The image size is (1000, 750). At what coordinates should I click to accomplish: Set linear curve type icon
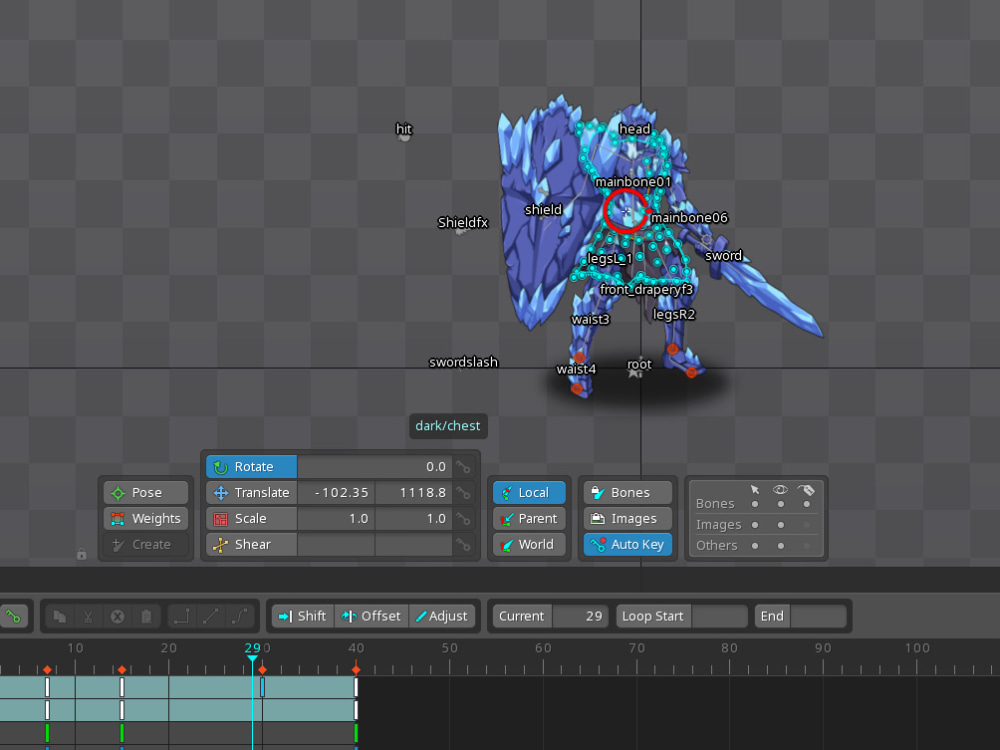pos(210,616)
